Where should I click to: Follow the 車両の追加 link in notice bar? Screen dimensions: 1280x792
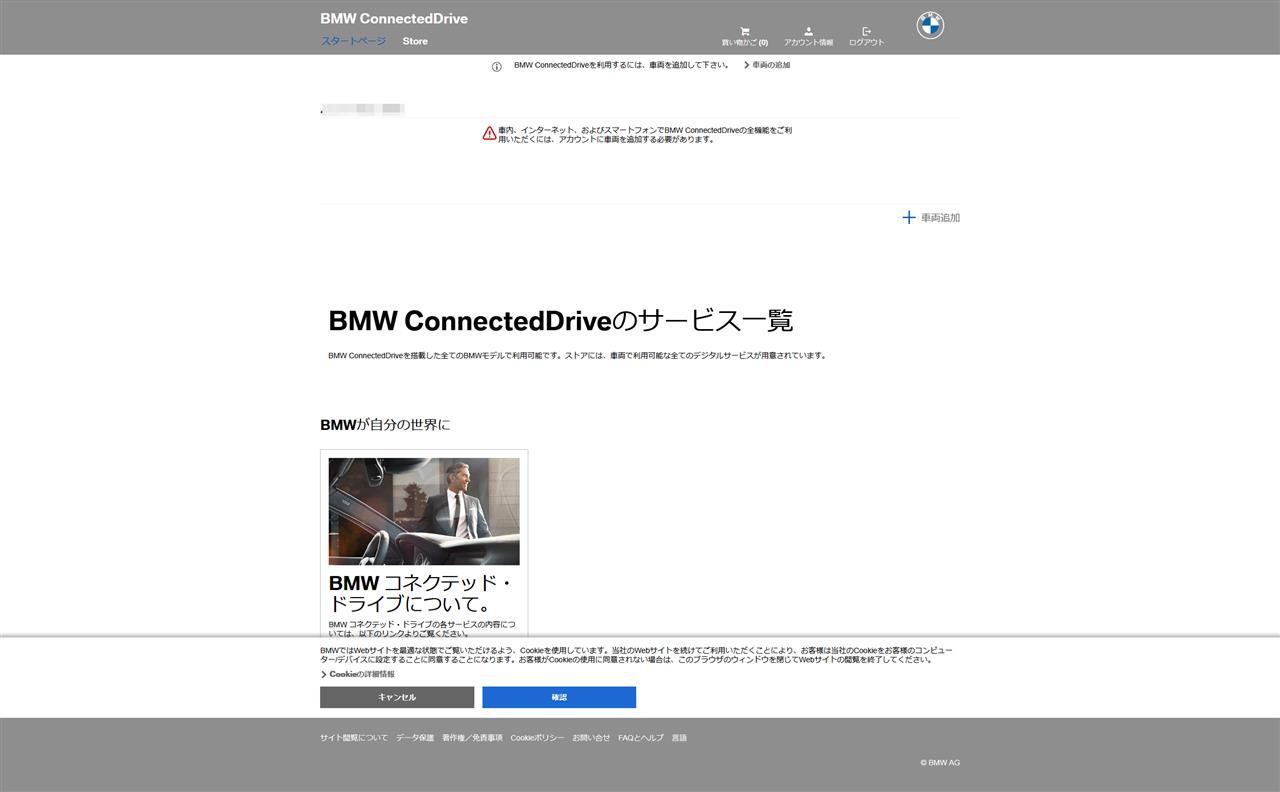(767, 65)
